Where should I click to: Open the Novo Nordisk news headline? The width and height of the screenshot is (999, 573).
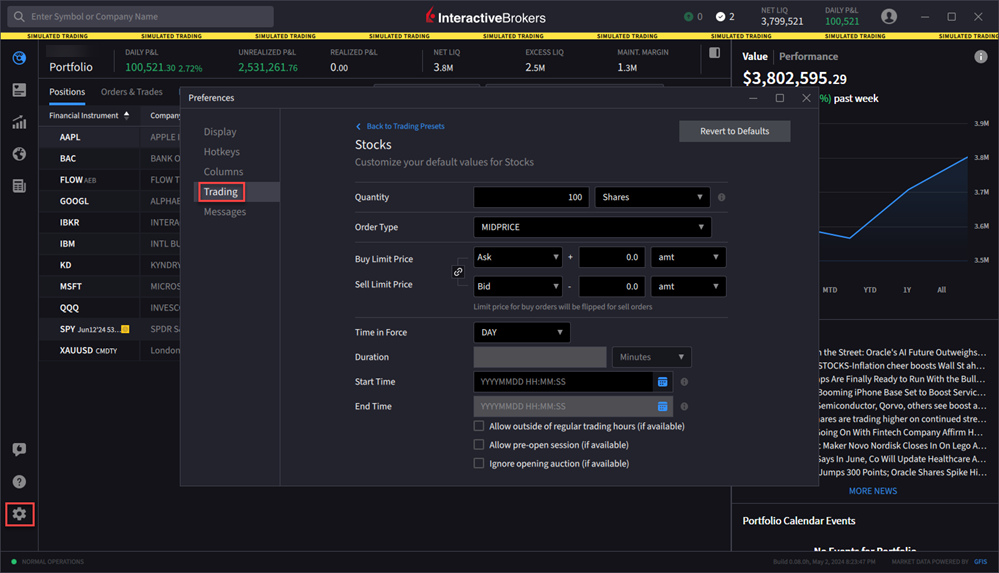pyautogui.click(x=902, y=446)
